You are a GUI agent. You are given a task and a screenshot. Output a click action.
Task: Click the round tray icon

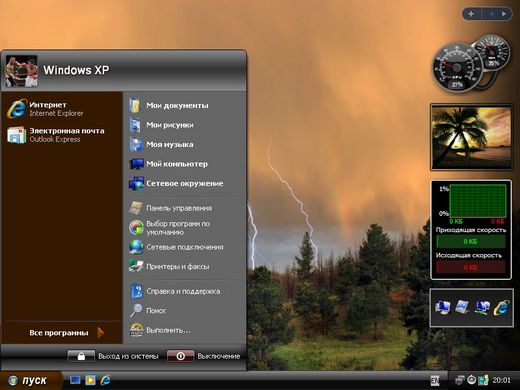(471, 380)
